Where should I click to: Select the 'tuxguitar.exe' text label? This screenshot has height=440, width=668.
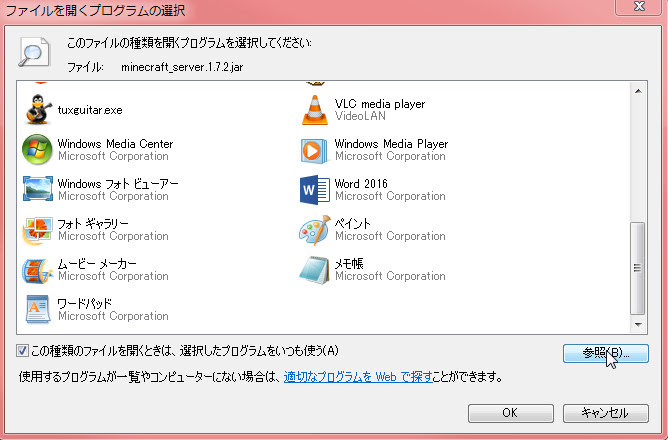(90, 110)
